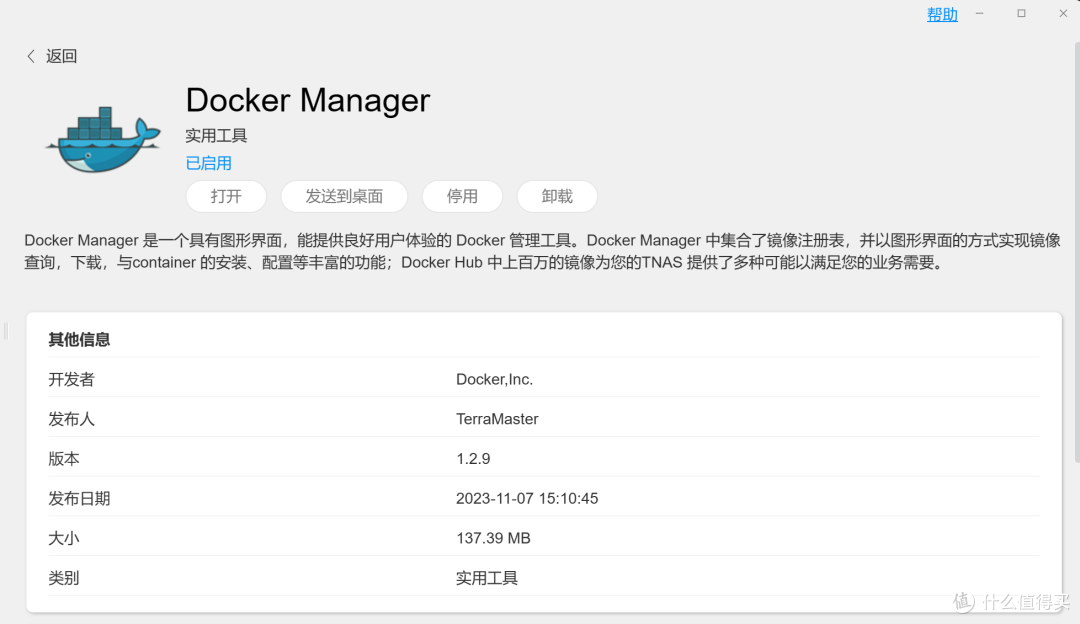This screenshot has width=1080, height=624.
Task: Minimize the window
Action: coord(979,14)
